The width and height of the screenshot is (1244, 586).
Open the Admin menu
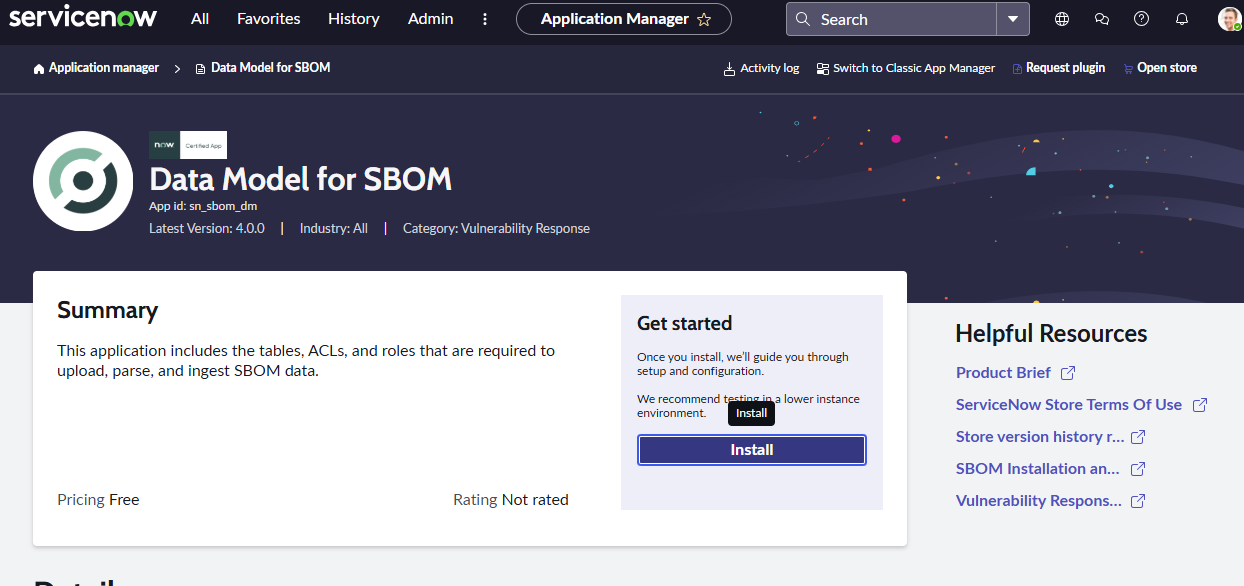[x=431, y=19]
